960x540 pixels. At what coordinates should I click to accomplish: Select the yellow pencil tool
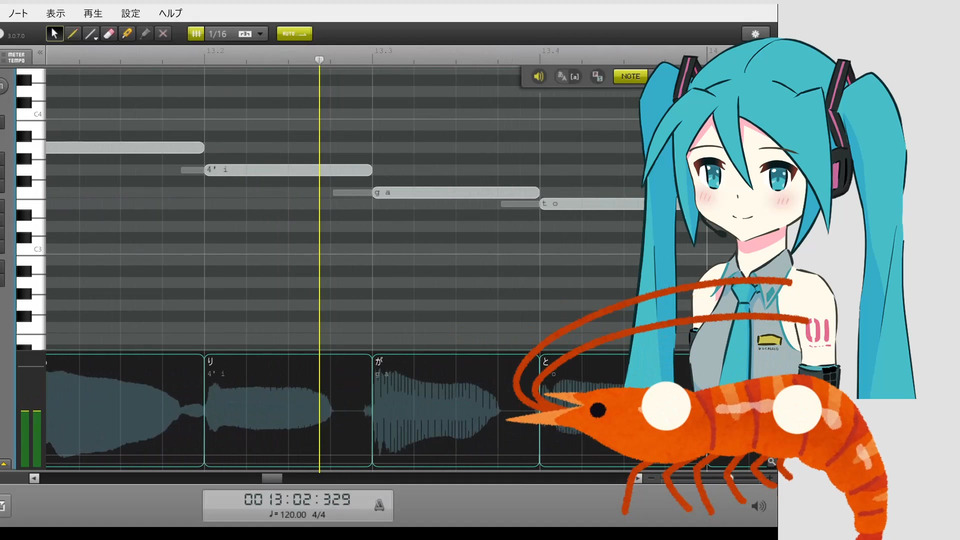(72, 34)
